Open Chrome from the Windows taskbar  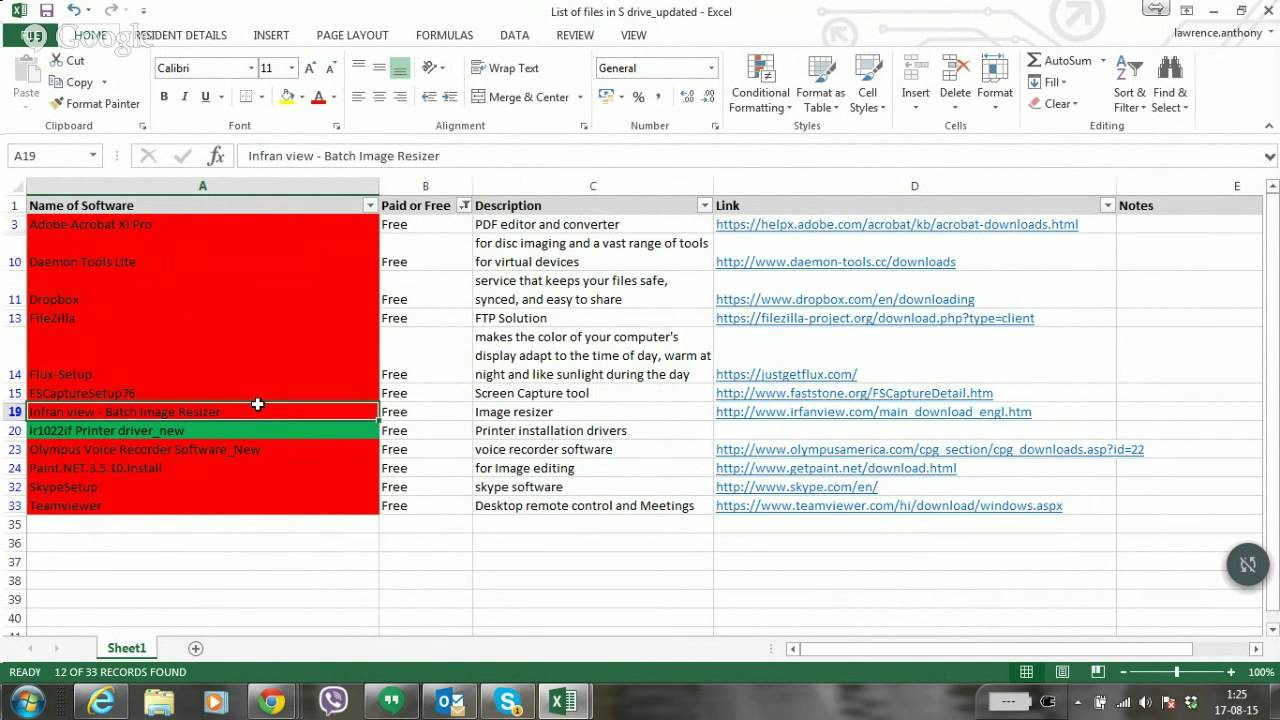(x=271, y=702)
